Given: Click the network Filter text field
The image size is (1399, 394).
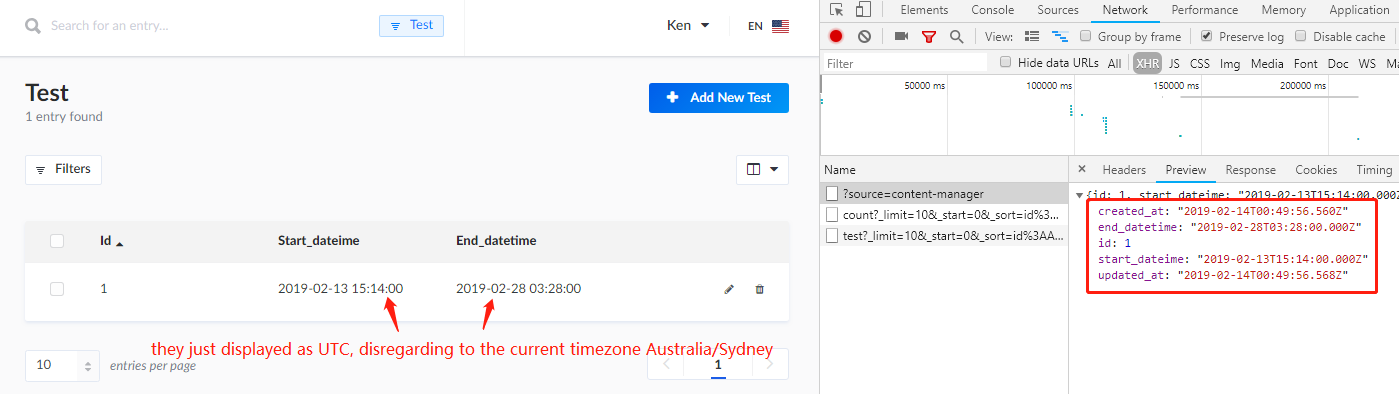Looking at the screenshot, I should (x=905, y=63).
